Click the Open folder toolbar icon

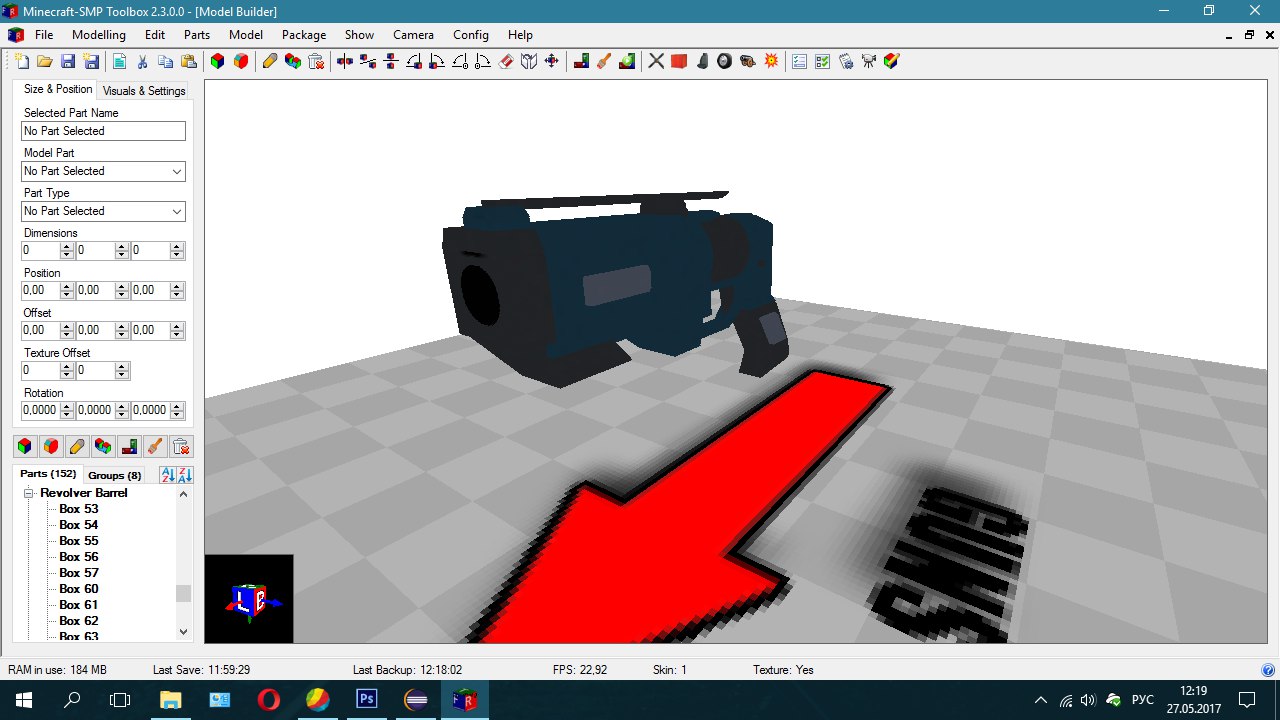(45, 61)
